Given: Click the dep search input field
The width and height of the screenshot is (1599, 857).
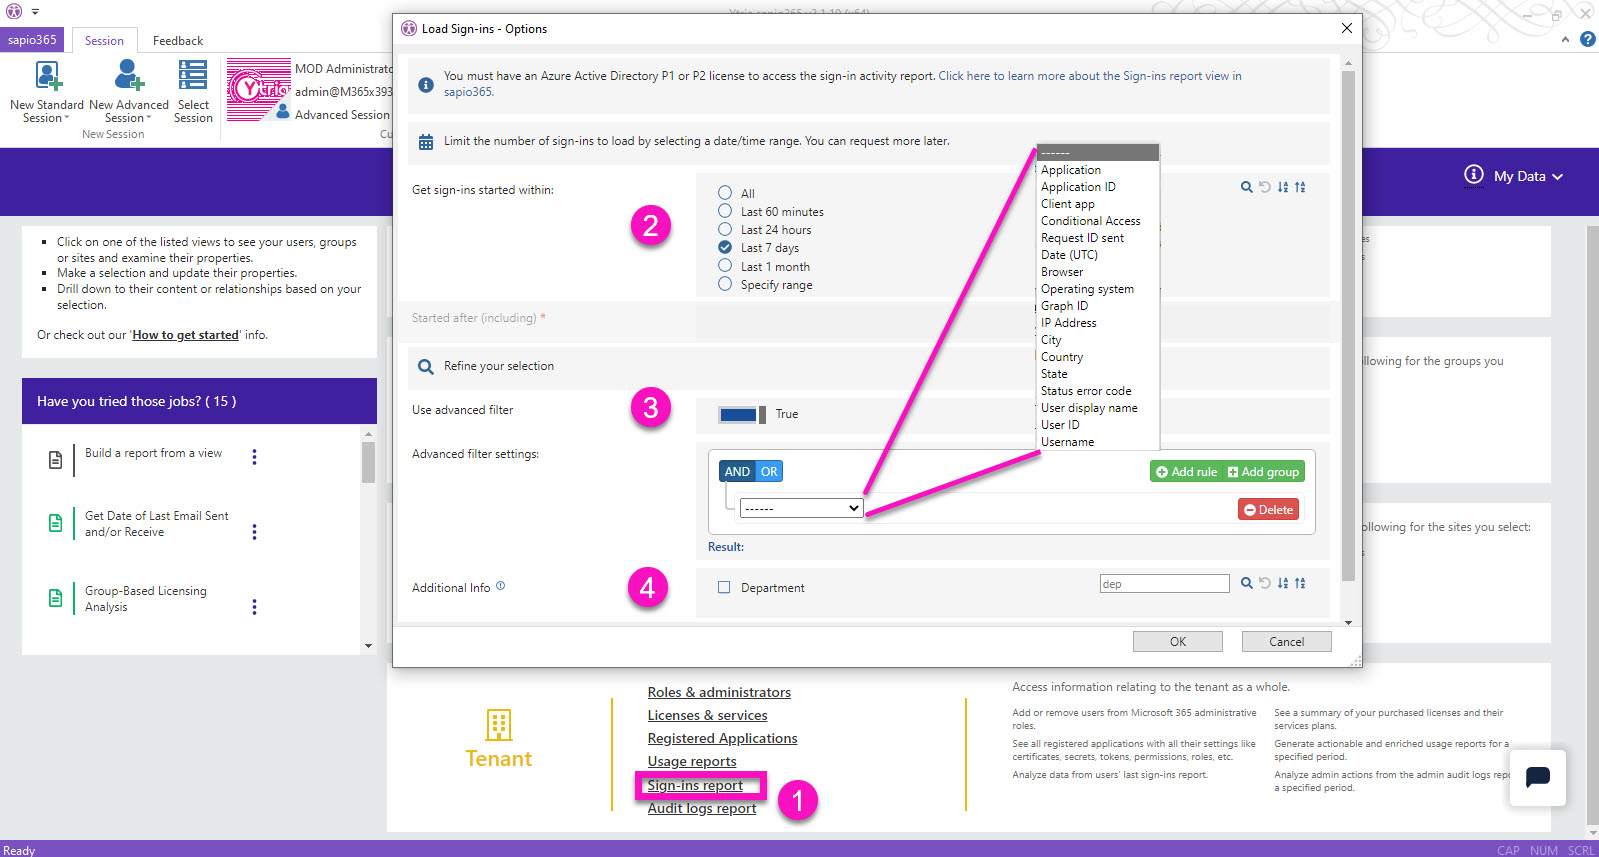Looking at the screenshot, I should (1164, 583).
